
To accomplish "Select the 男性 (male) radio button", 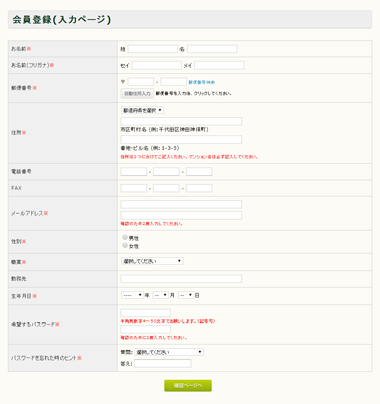I will pyautogui.click(x=125, y=238).
